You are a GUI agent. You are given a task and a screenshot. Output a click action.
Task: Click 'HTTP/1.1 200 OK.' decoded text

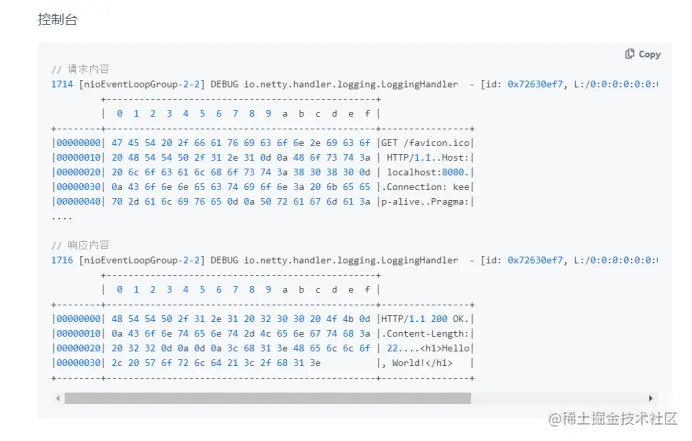click(x=425, y=319)
